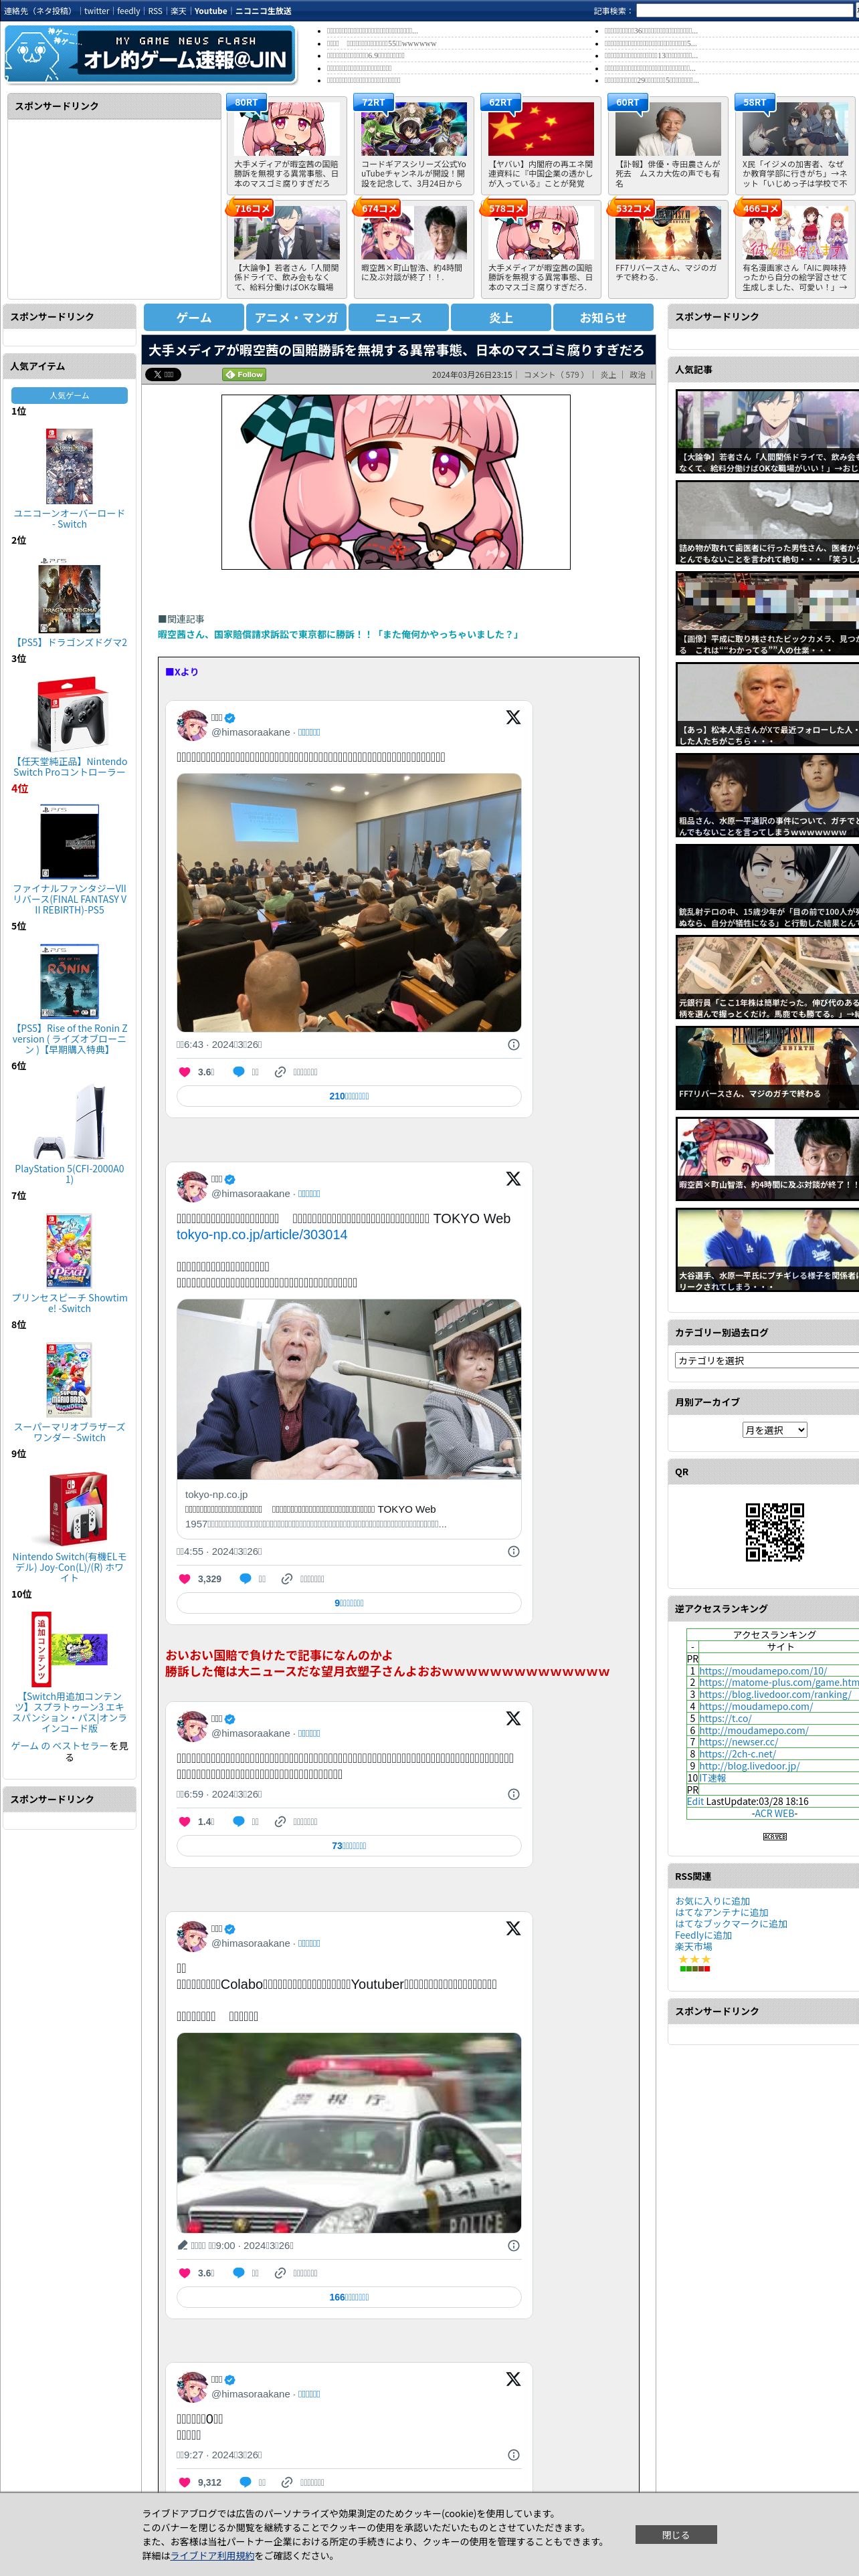Open the お知らせ tab
This screenshot has width=859, height=2576.
pos(603,317)
